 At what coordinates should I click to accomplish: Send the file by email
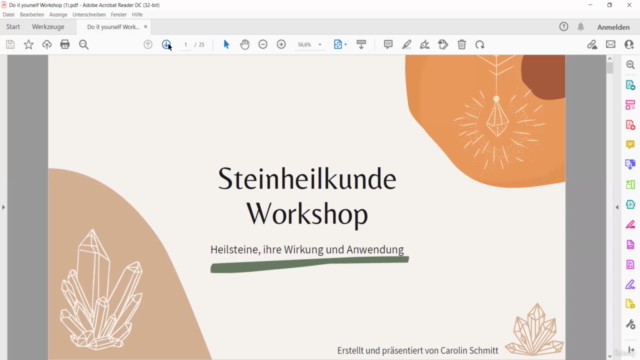(611, 44)
